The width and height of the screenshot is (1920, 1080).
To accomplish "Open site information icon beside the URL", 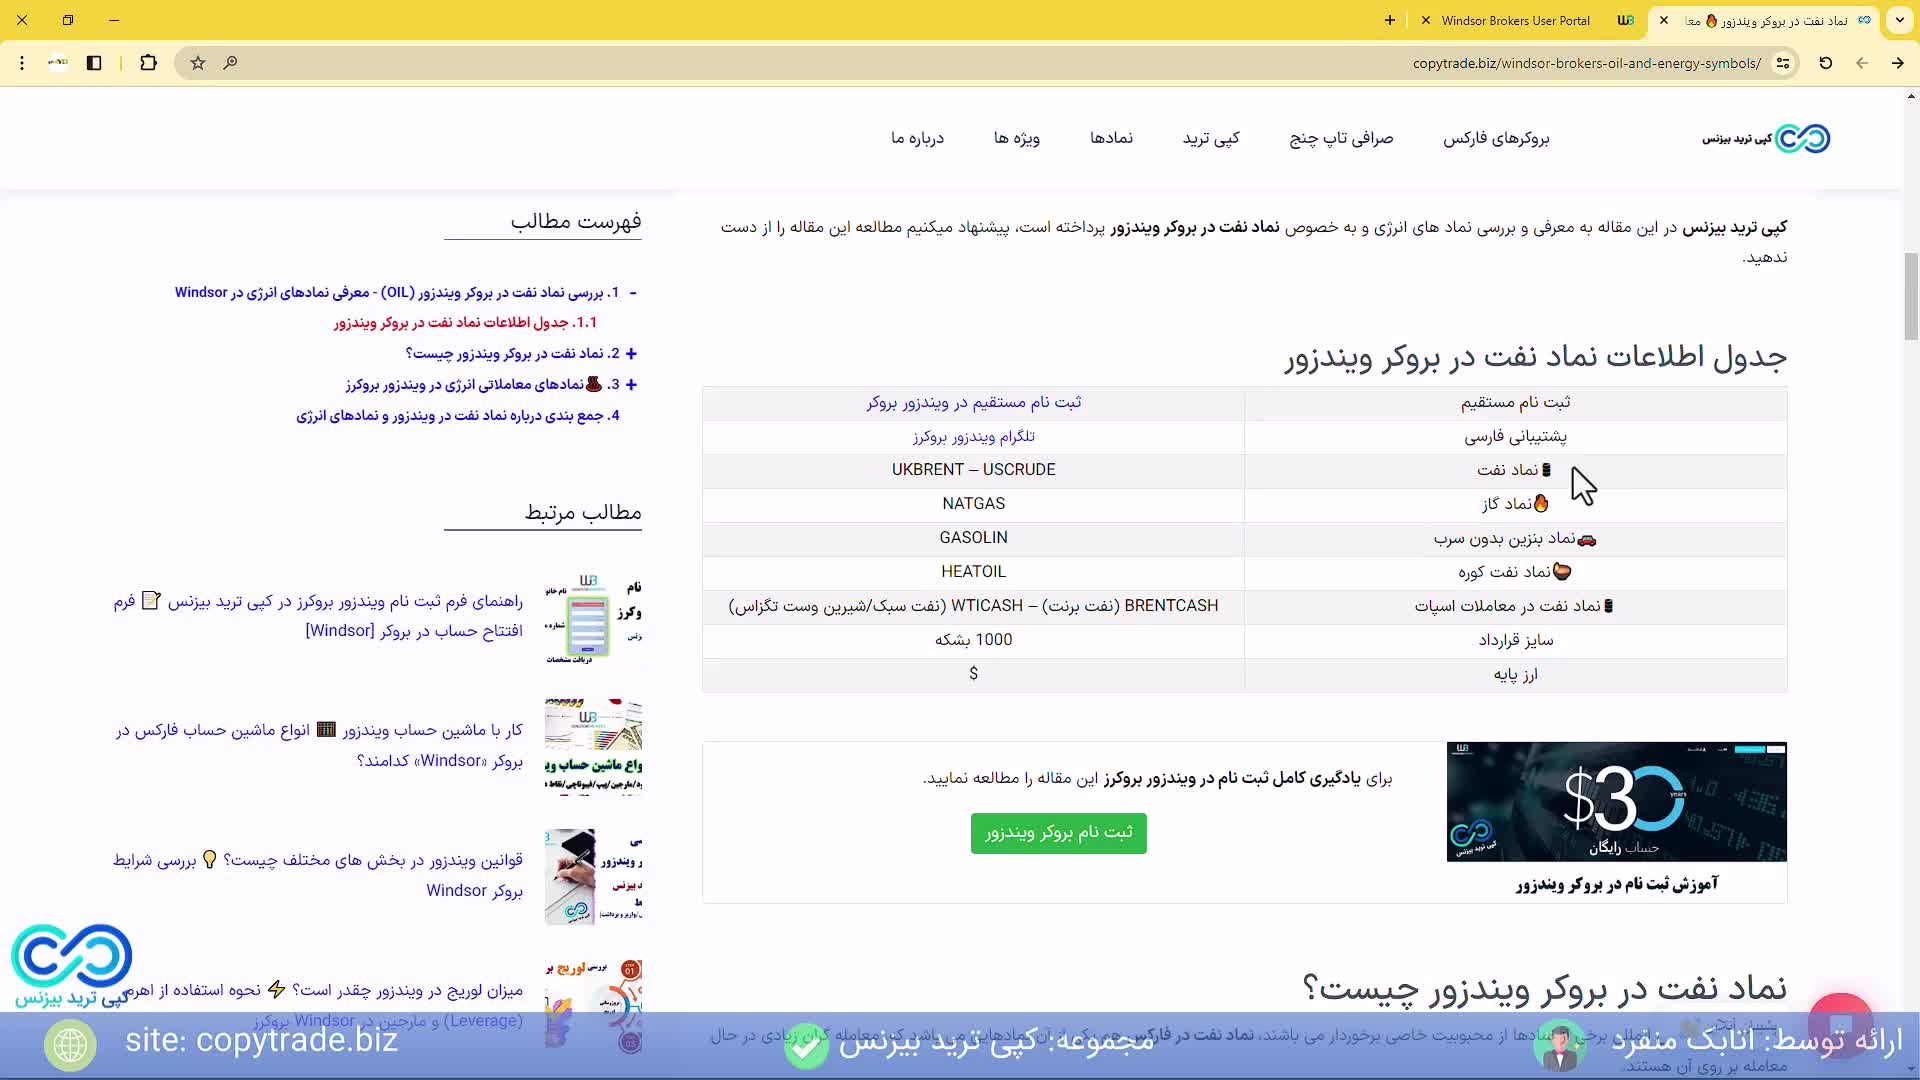I will click(1782, 63).
